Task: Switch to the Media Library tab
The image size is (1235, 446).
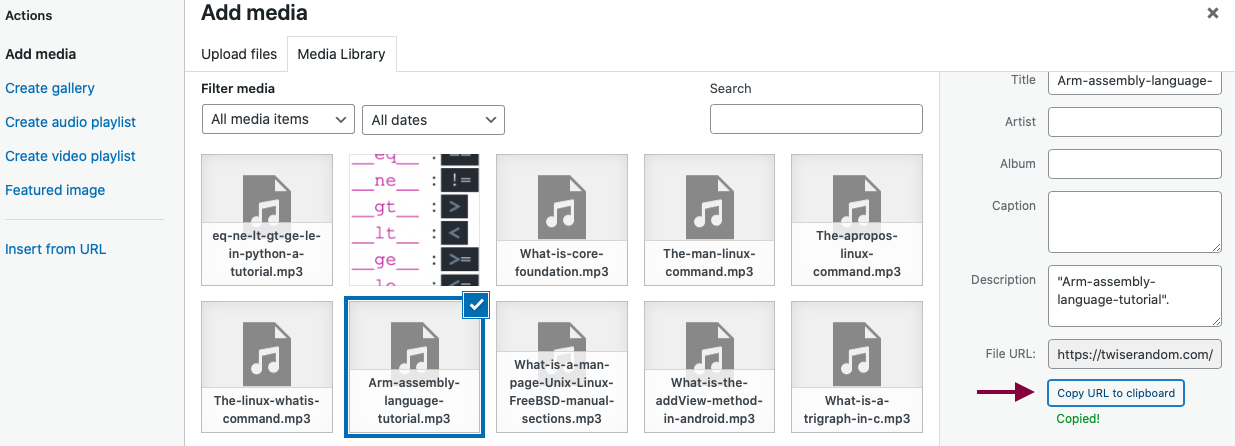Action: [x=342, y=54]
